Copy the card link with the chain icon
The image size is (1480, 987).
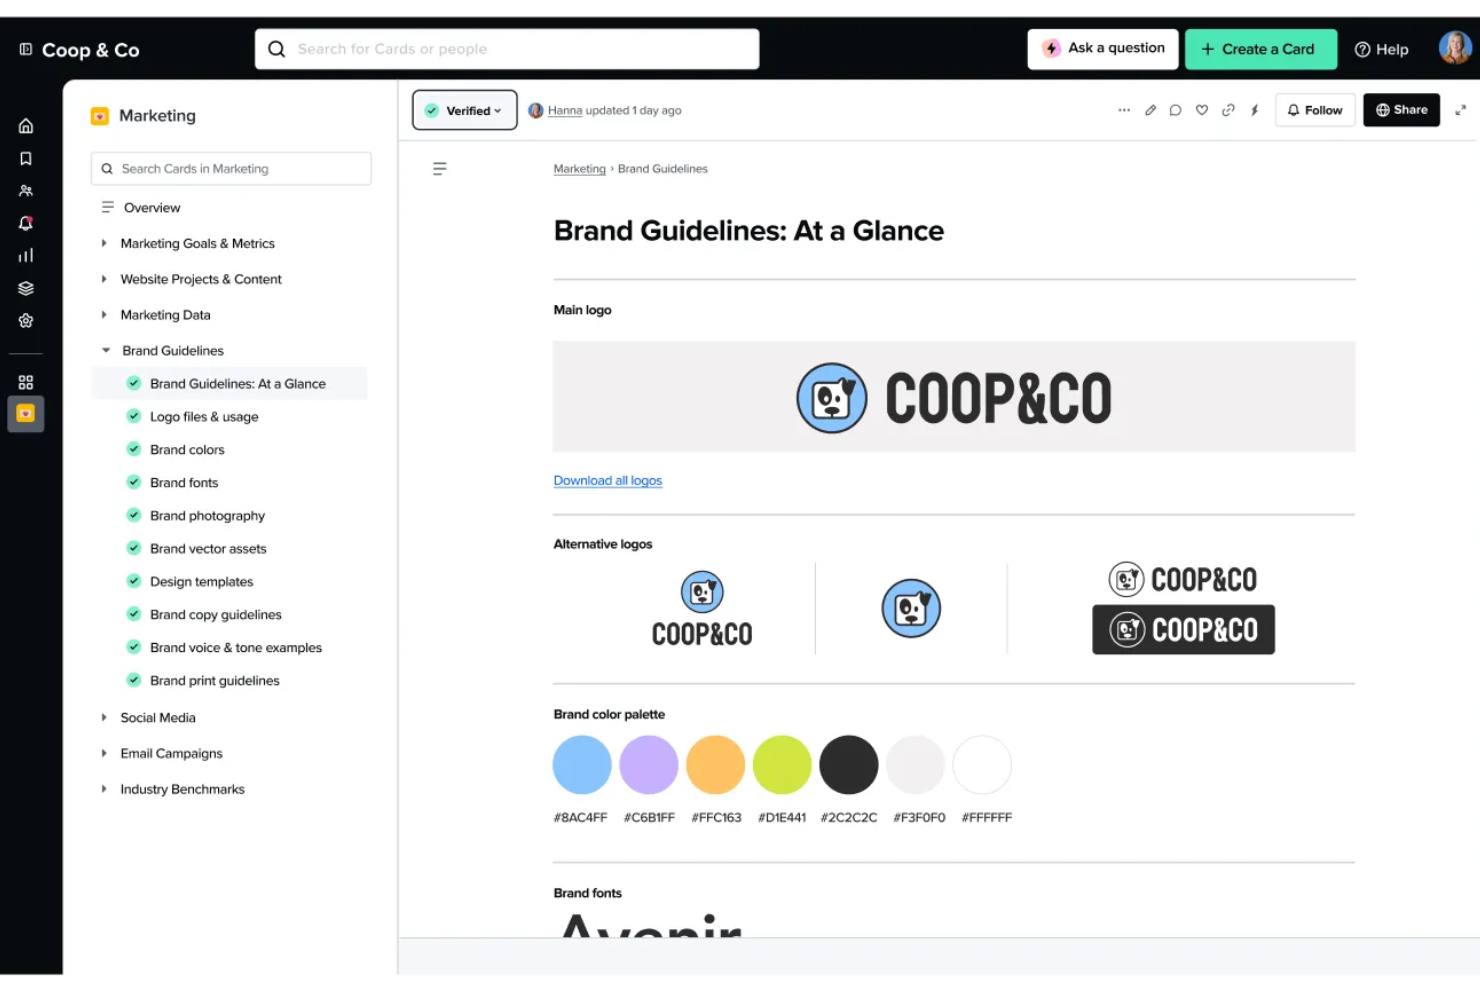coord(1228,110)
